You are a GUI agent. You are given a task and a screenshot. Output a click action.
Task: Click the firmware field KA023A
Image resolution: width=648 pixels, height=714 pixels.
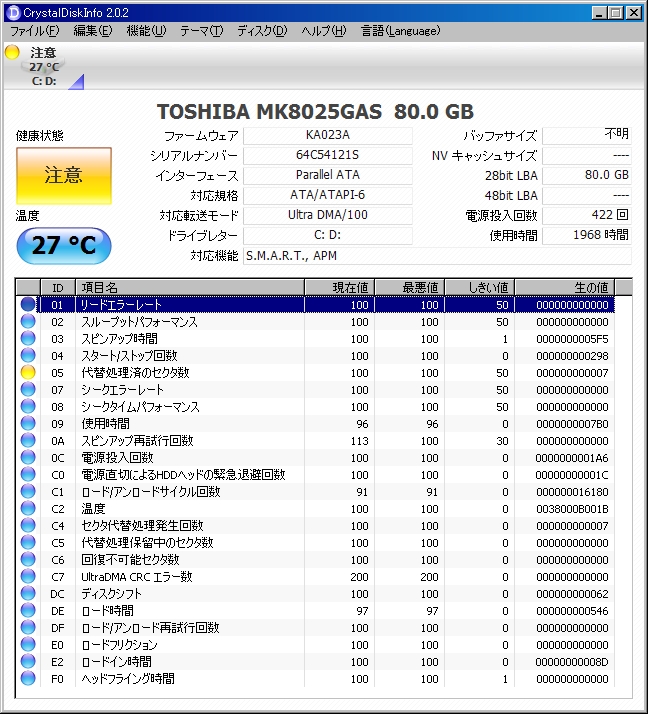(328, 136)
